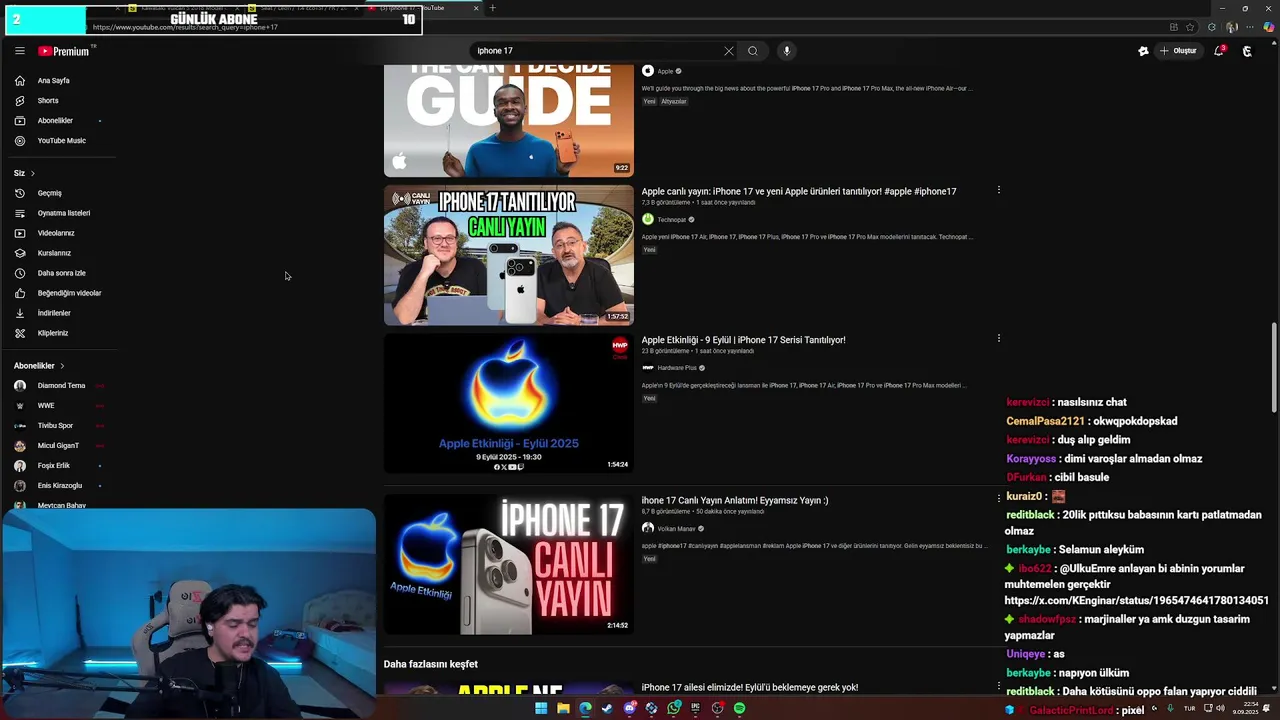Expand the Abonelikler subscriptions heading chevron

pos(62,366)
